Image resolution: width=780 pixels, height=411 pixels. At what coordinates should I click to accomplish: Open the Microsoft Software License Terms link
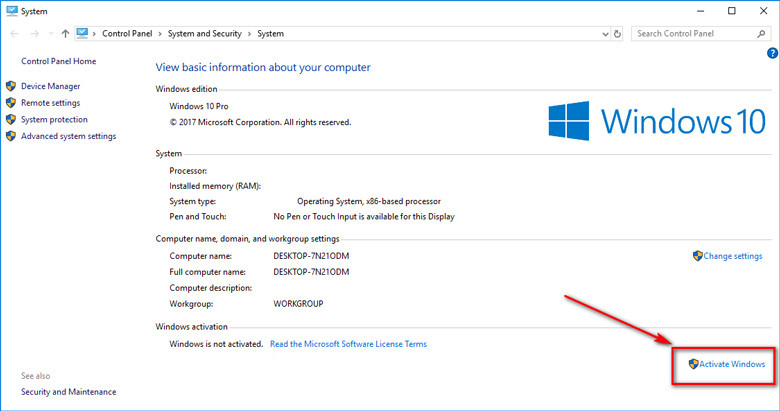348,344
